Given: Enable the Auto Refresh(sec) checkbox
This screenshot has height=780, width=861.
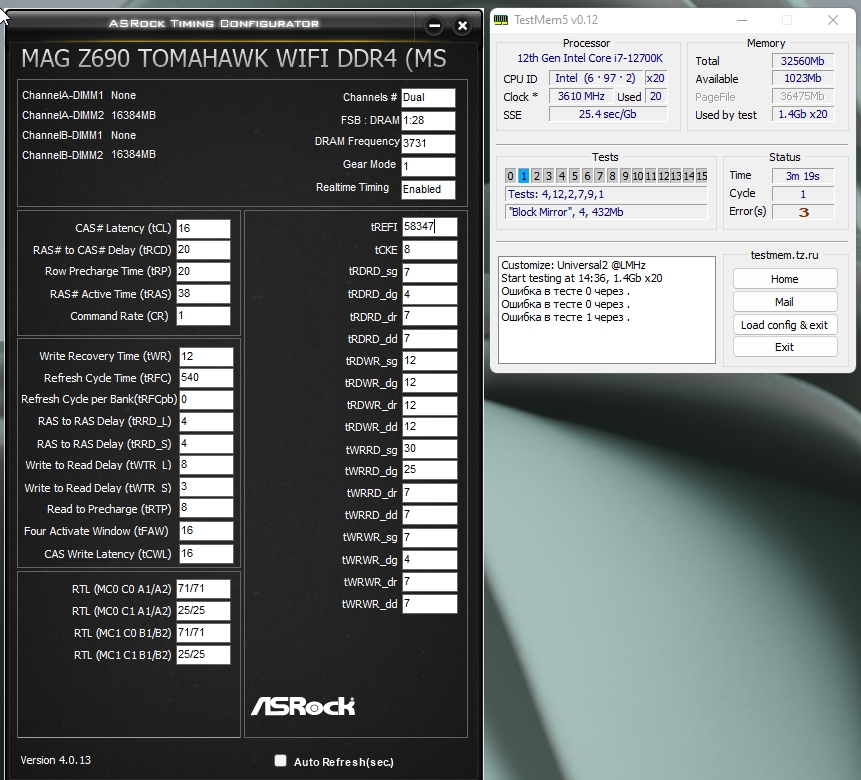Looking at the screenshot, I should click(281, 761).
